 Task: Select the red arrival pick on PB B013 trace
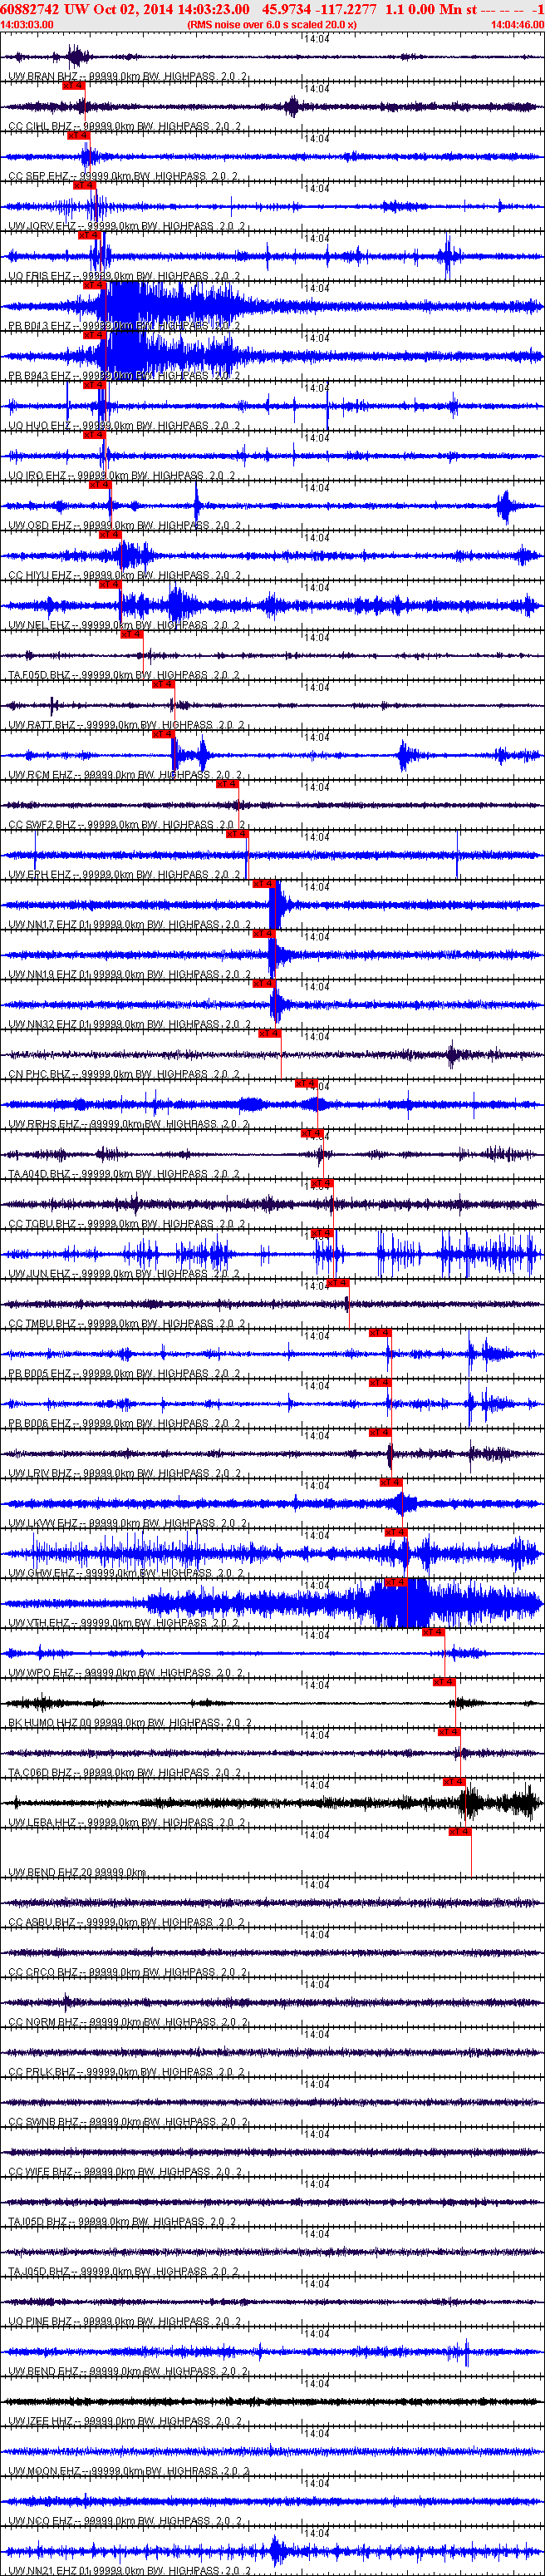[x=94, y=285]
